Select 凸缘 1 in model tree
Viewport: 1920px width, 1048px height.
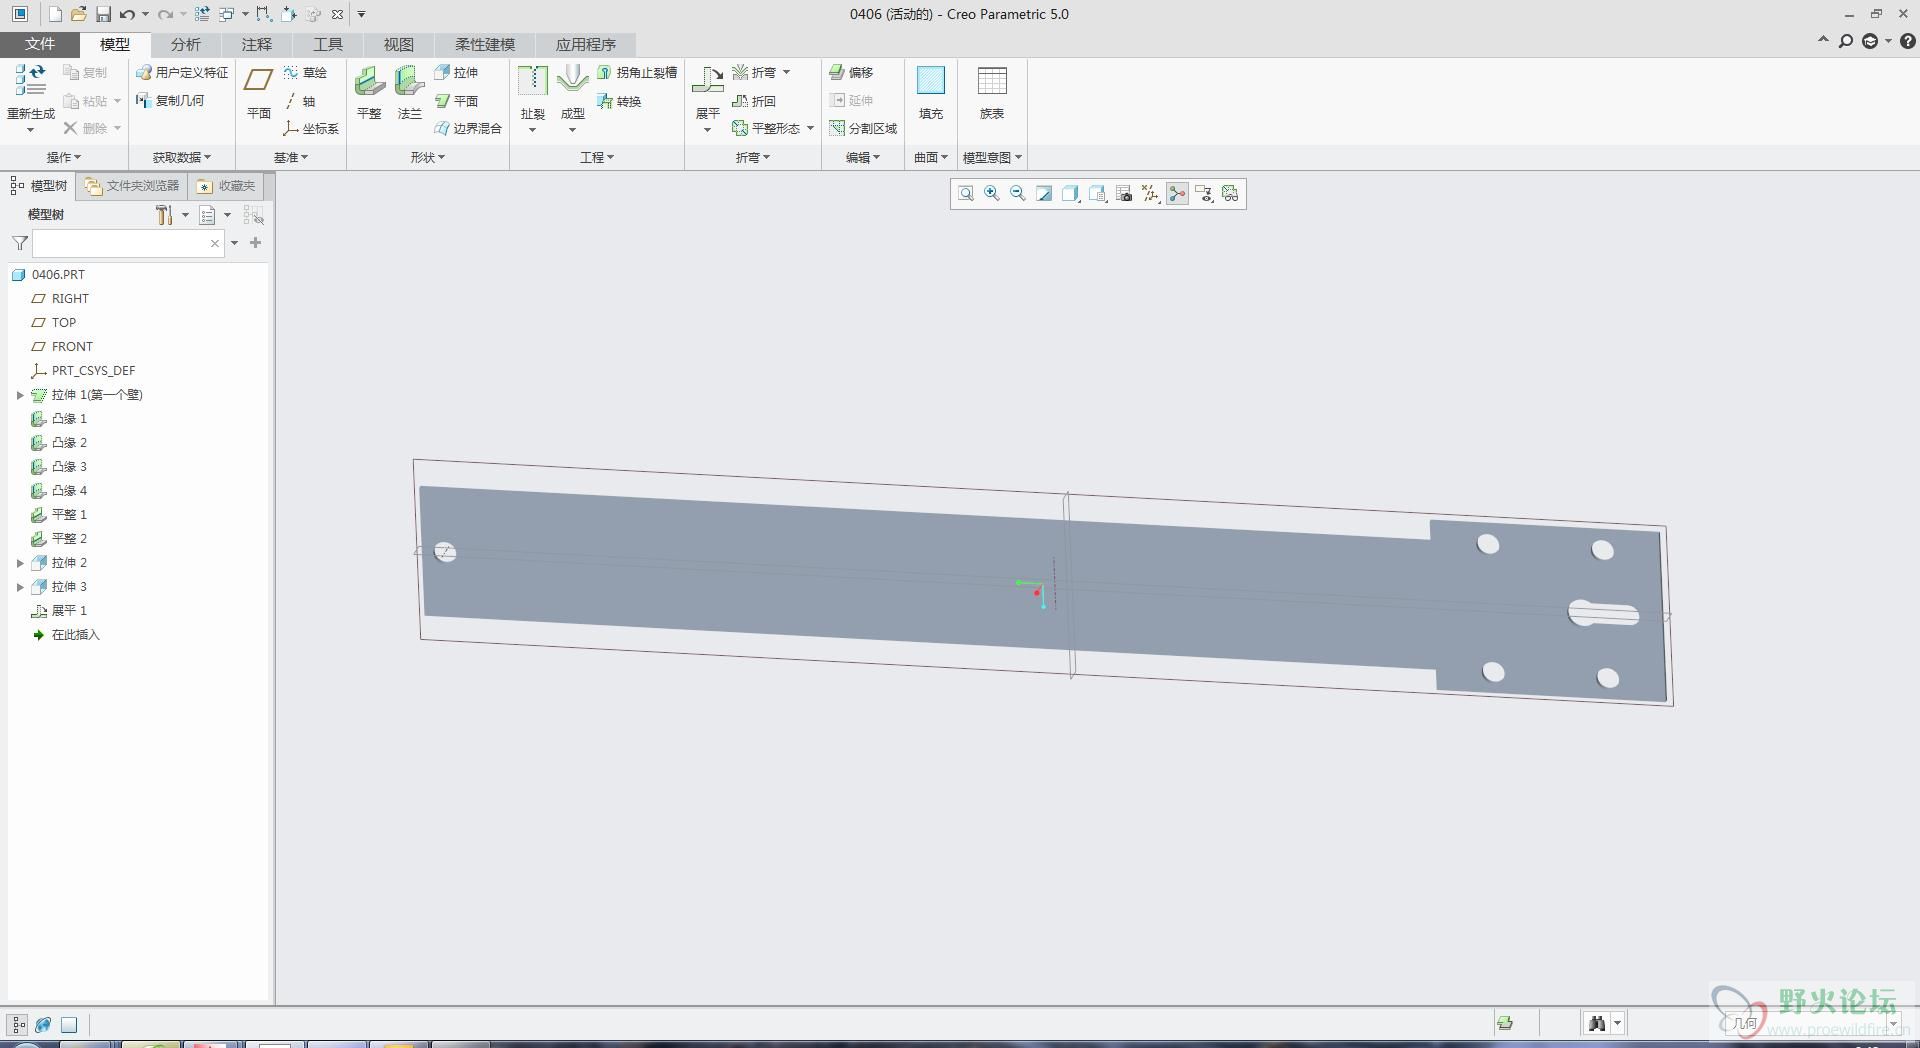[x=60, y=419]
